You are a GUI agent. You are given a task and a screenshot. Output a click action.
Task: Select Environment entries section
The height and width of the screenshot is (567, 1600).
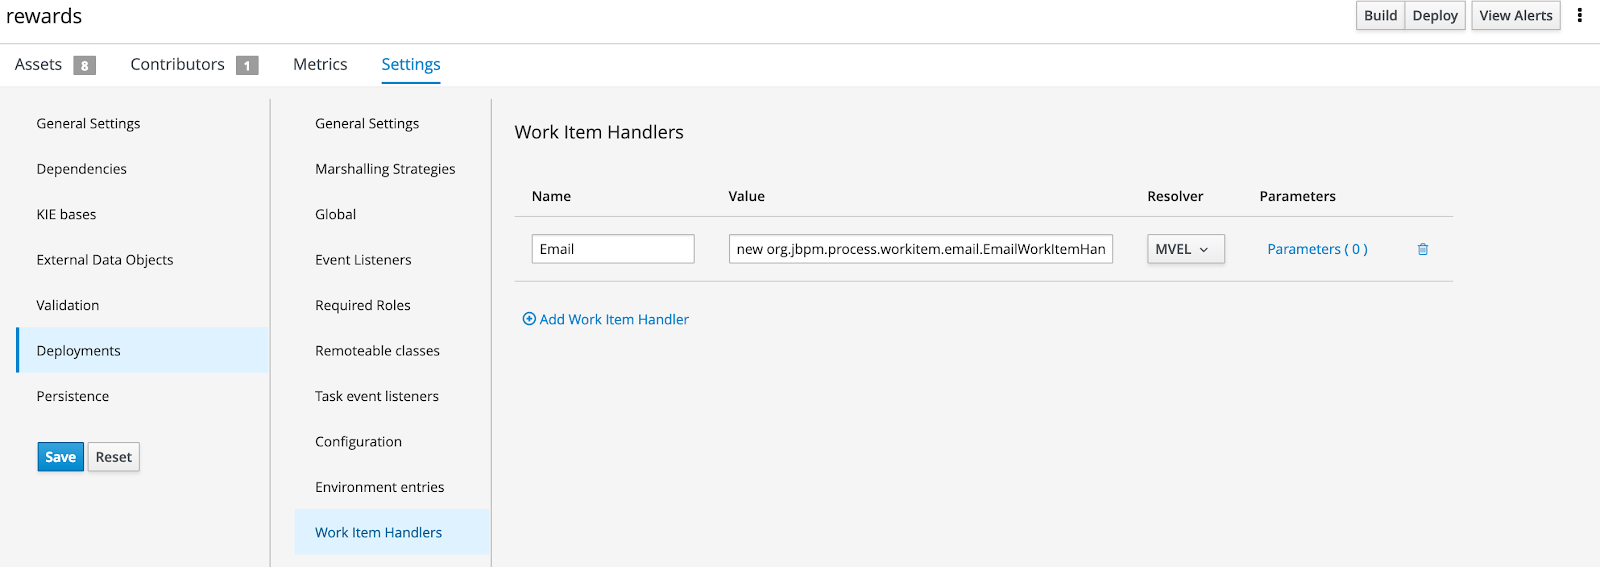coord(380,487)
